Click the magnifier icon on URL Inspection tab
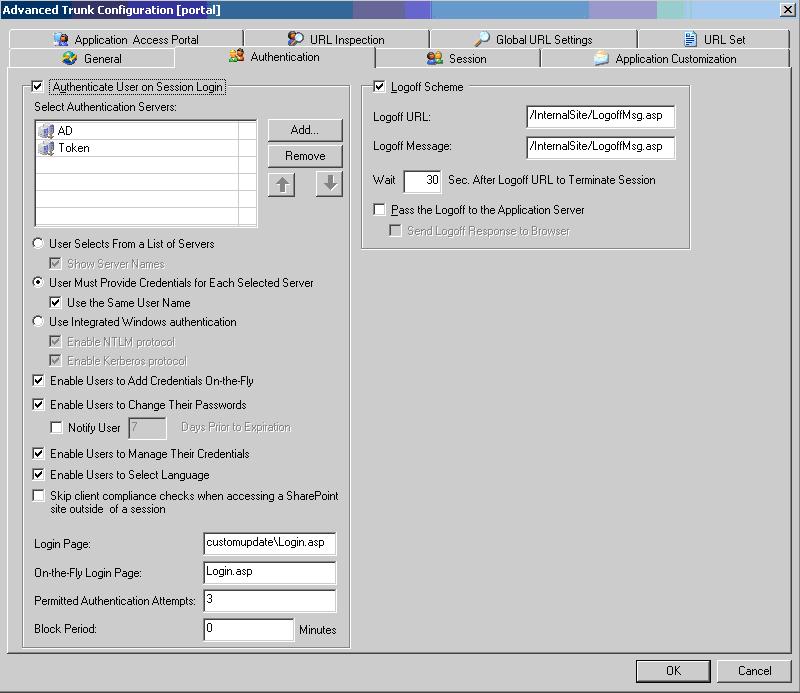This screenshot has width=800, height=693. pos(295,38)
